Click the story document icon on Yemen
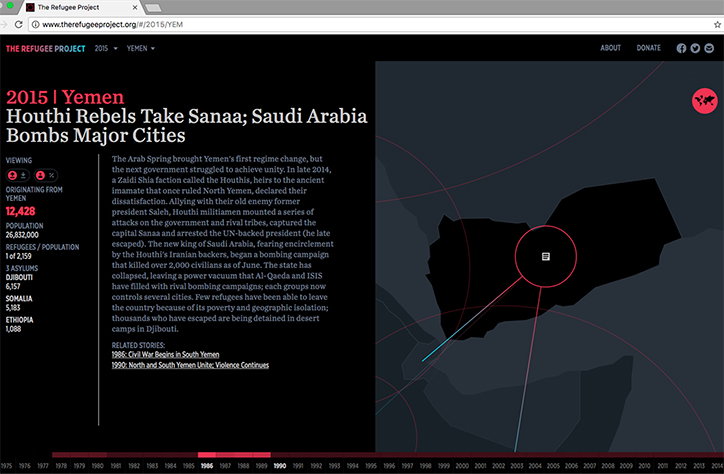 tap(545, 257)
